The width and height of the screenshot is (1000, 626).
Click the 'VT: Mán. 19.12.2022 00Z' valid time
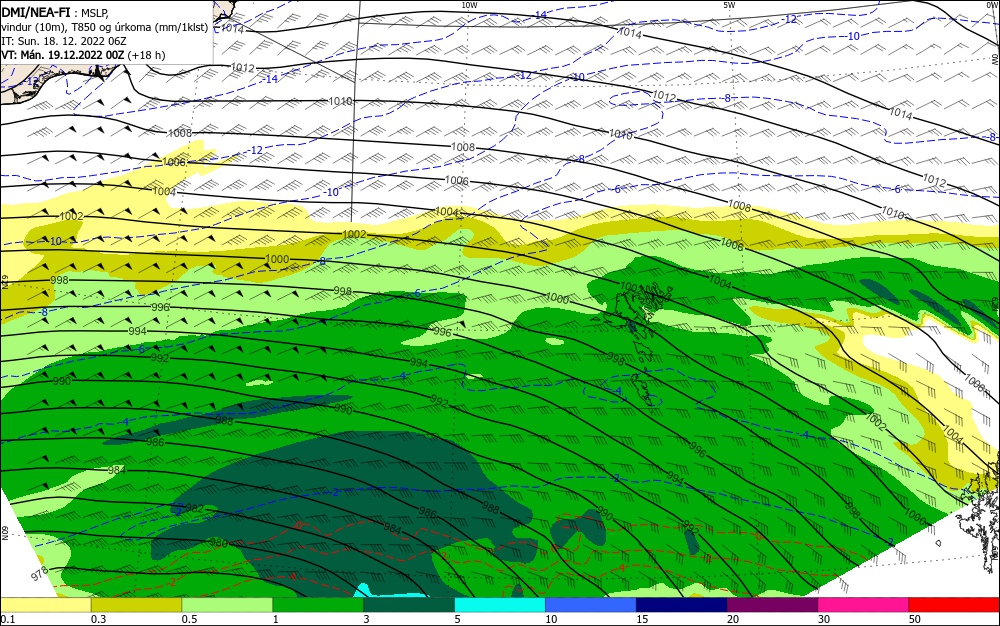[62, 55]
